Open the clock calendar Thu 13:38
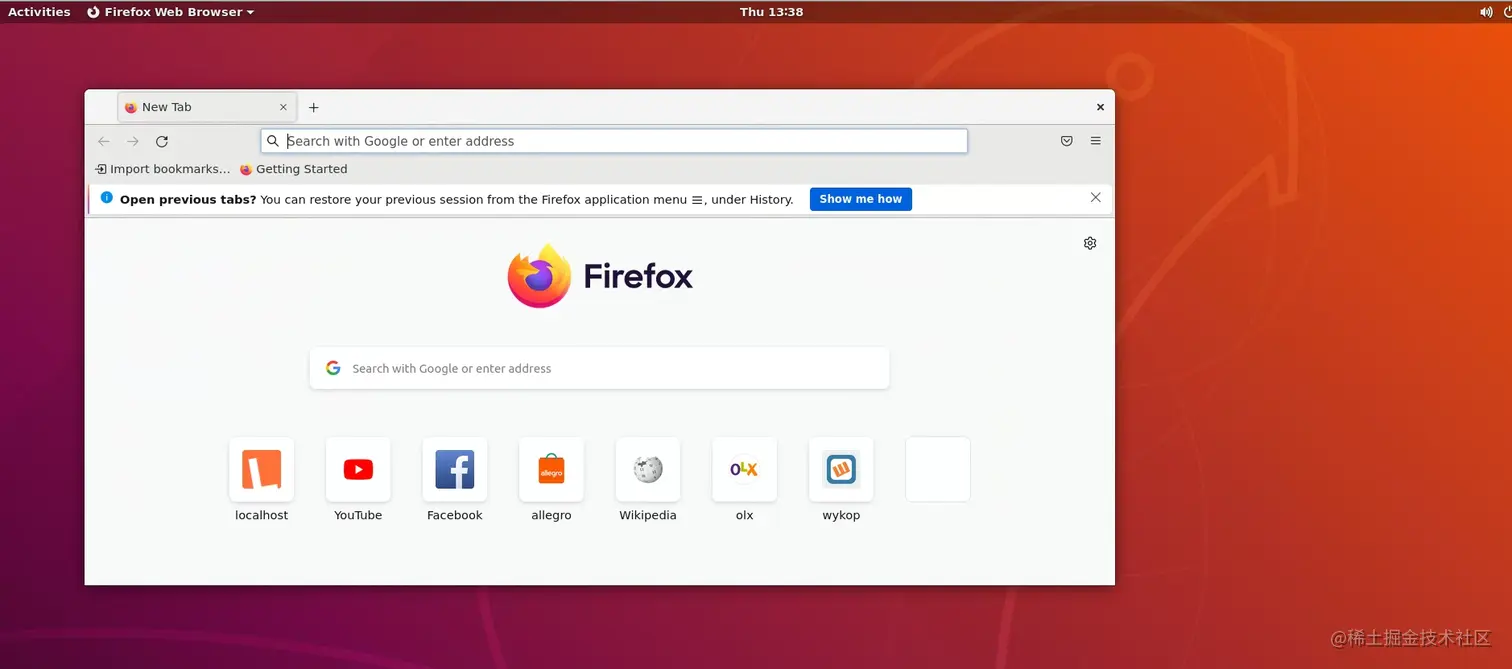1512x669 pixels. (x=771, y=12)
